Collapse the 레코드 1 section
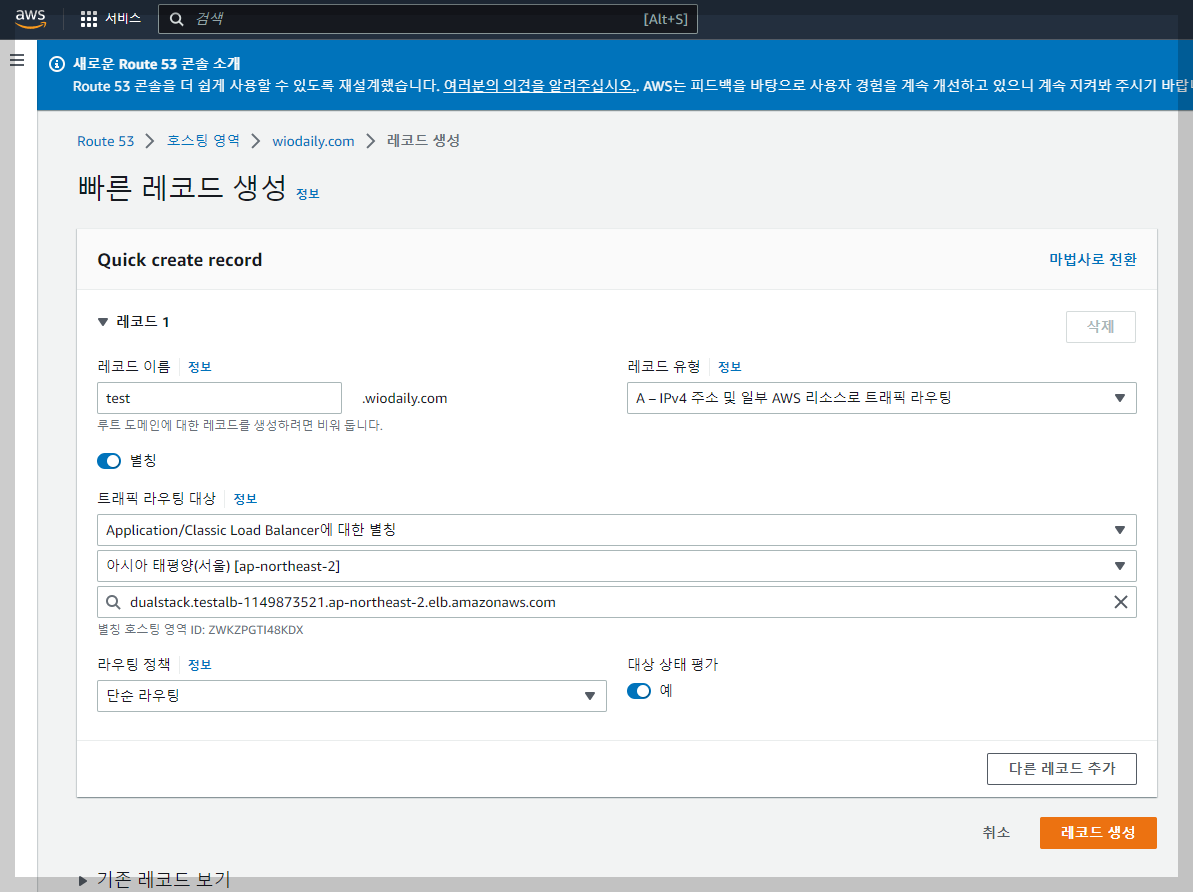1193x892 pixels. click(103, 322)
